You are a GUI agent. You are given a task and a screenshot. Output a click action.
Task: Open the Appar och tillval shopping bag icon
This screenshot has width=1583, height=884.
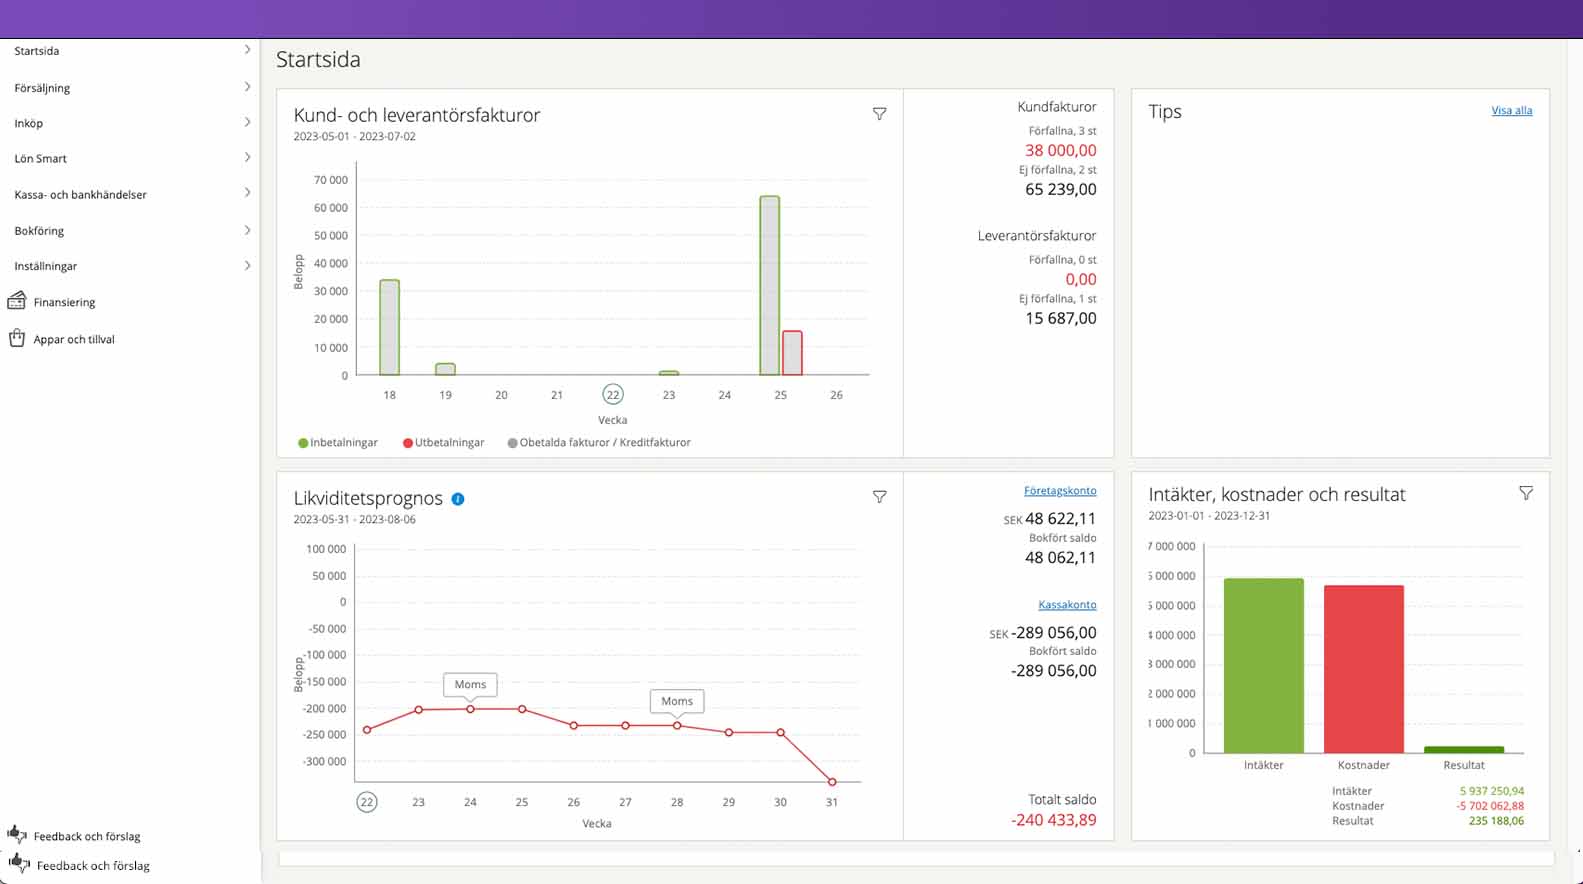coord(17,338)
